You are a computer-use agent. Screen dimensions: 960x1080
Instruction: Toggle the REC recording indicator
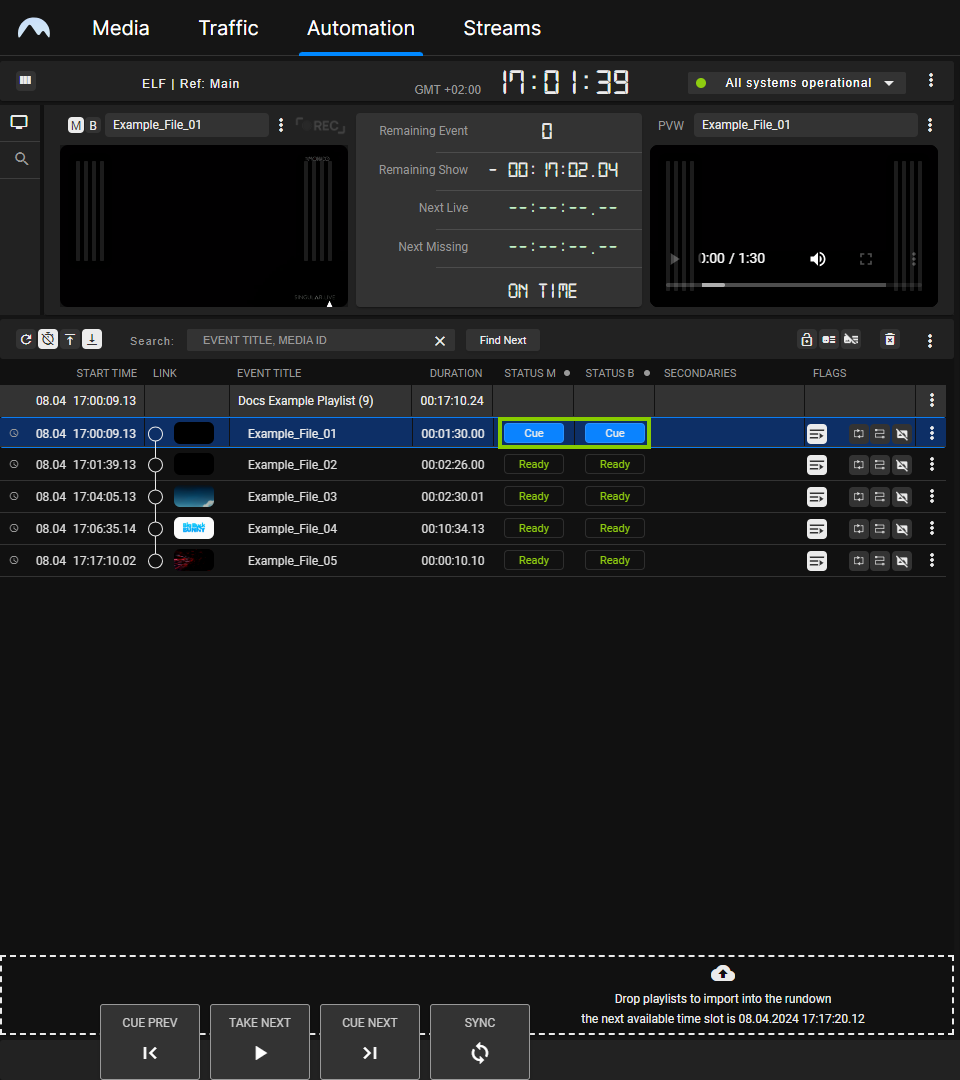click(x=320, y=126)
